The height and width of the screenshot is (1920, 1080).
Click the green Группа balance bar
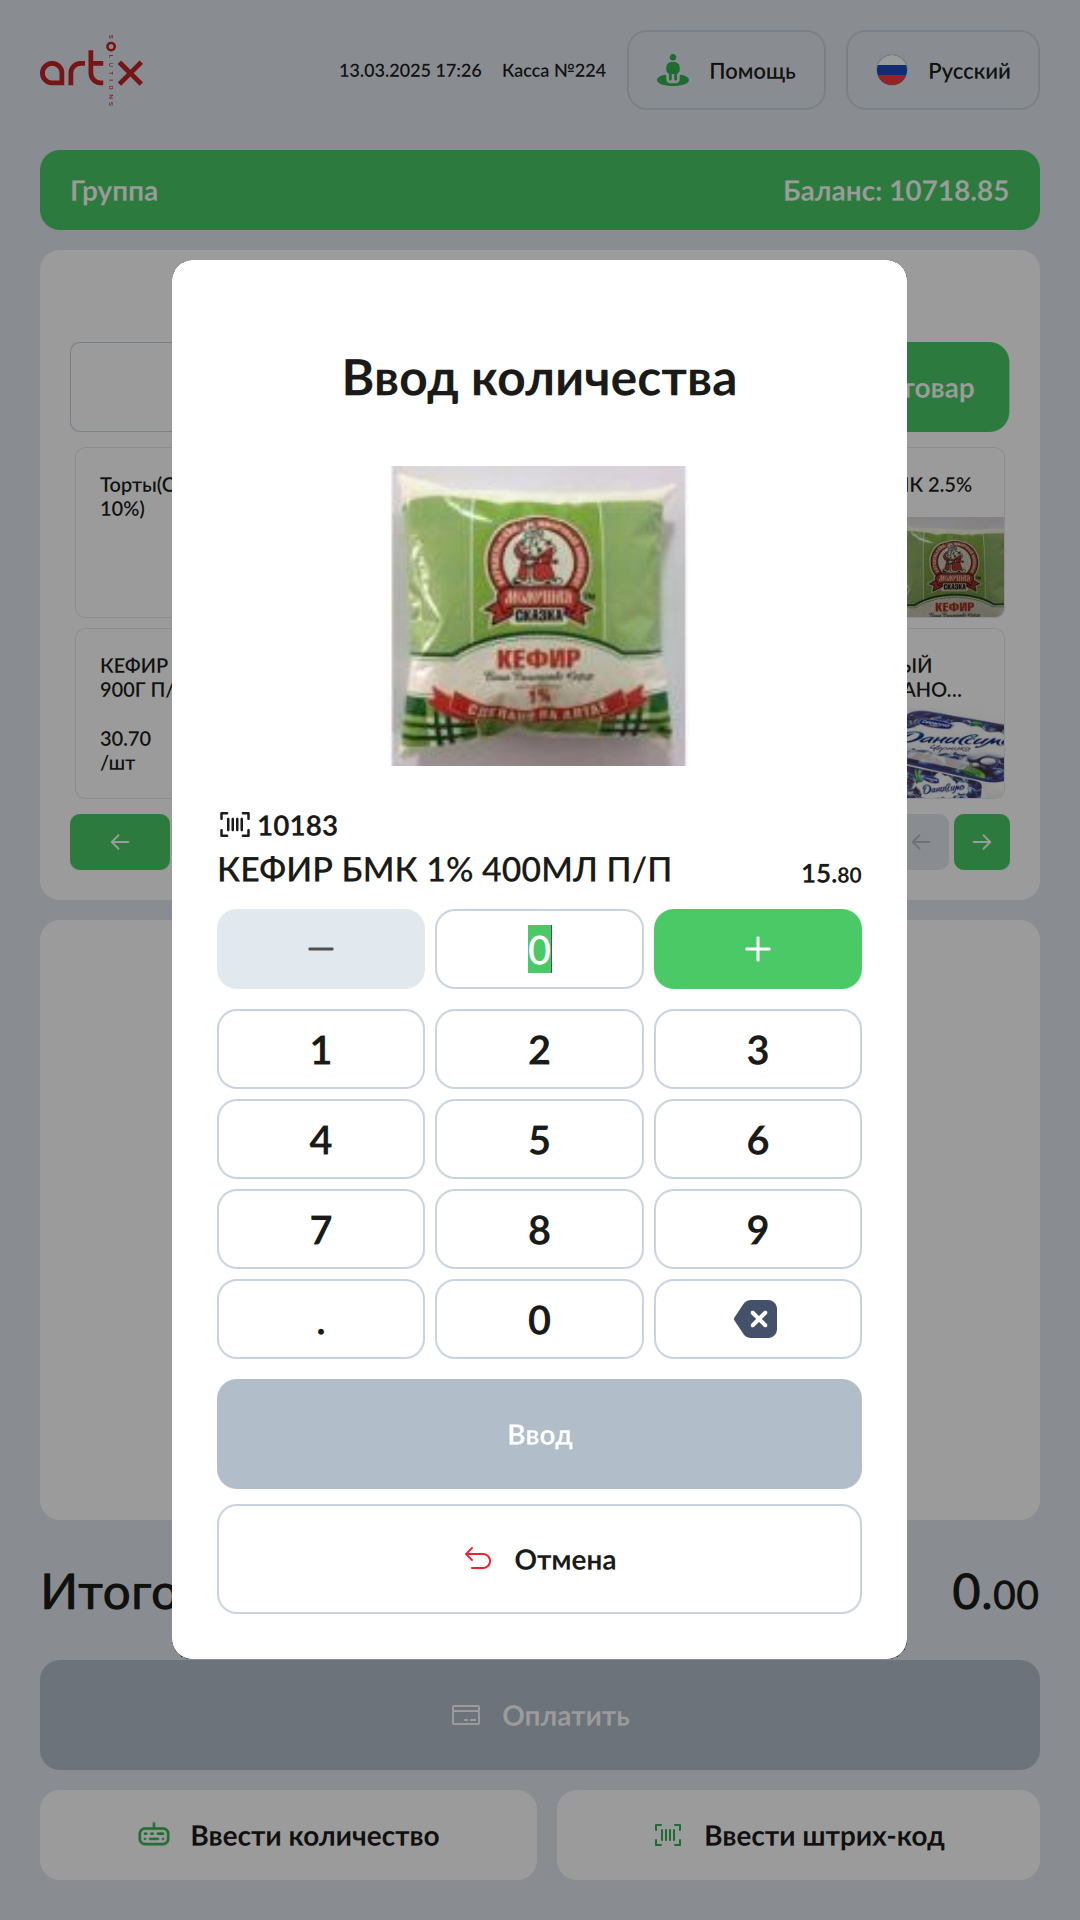pos(540,190)
